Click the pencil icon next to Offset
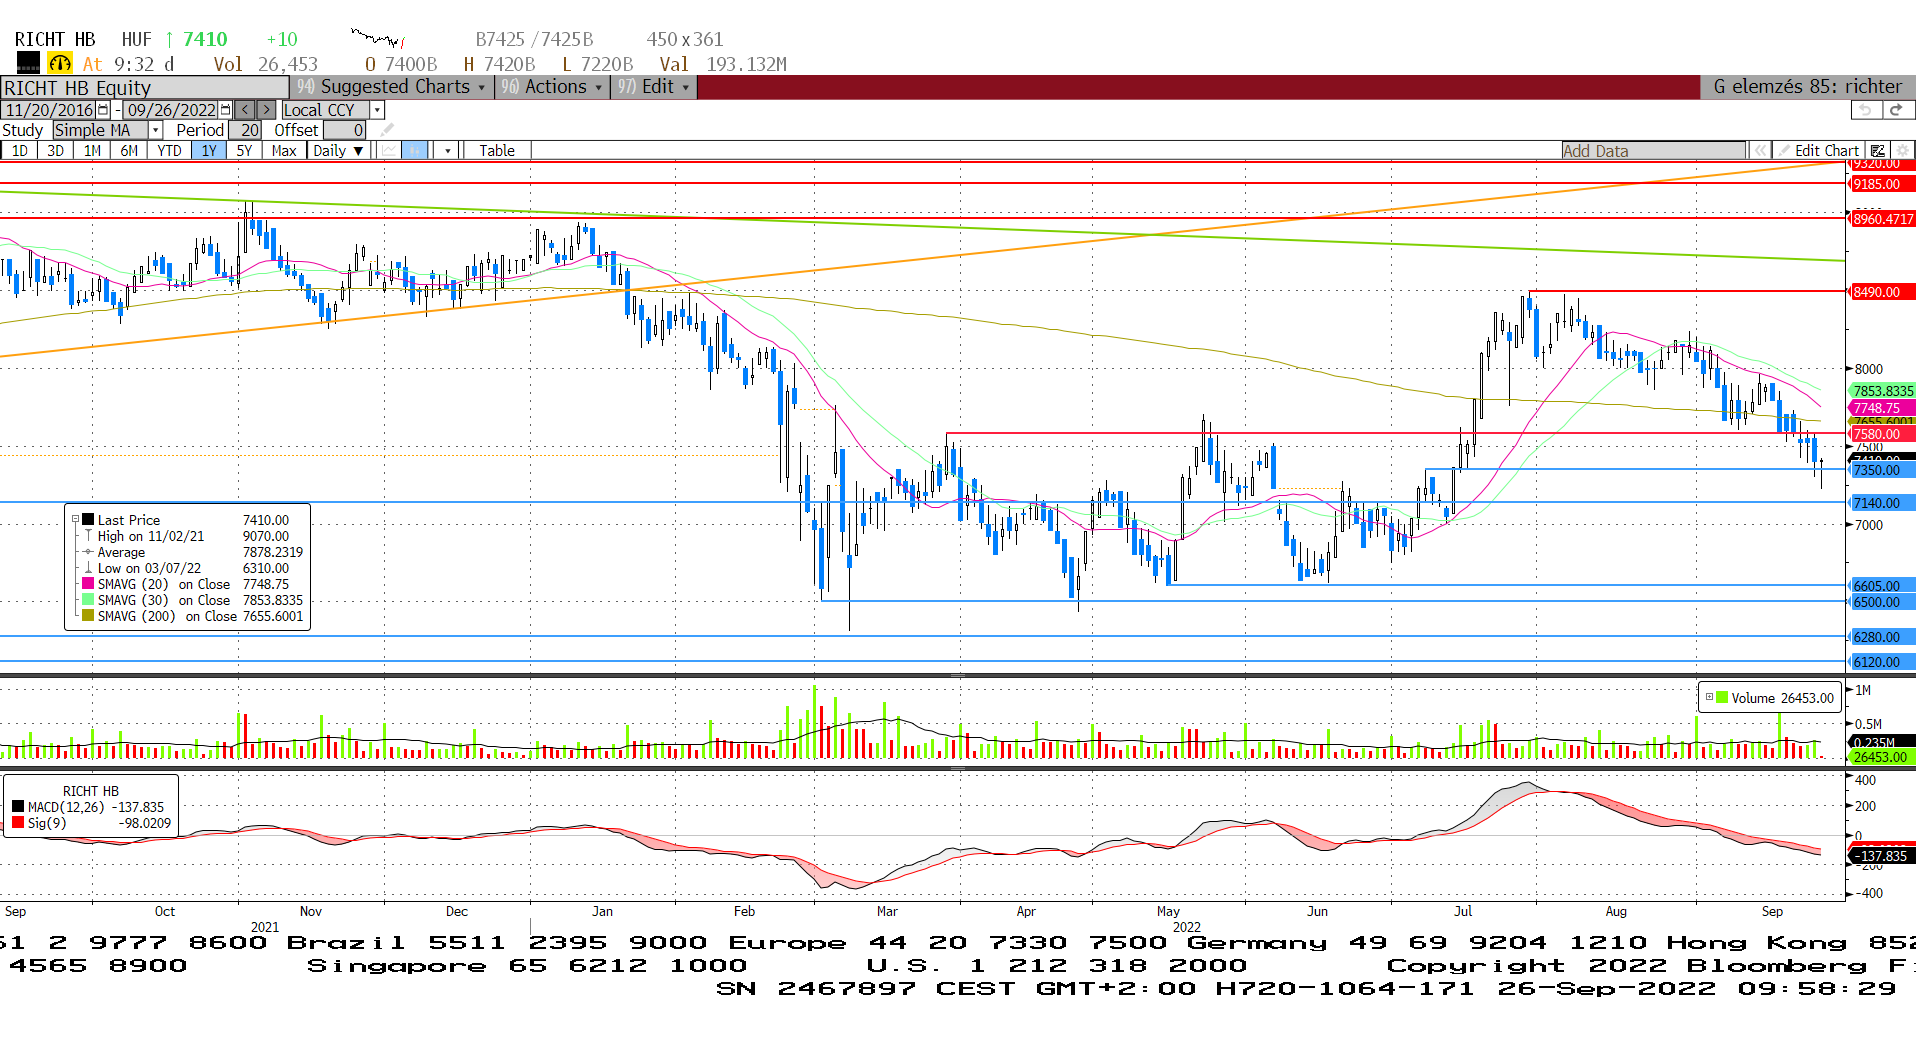The height and width of the screenshot is (1044, 1916). (x=387, y=130)
